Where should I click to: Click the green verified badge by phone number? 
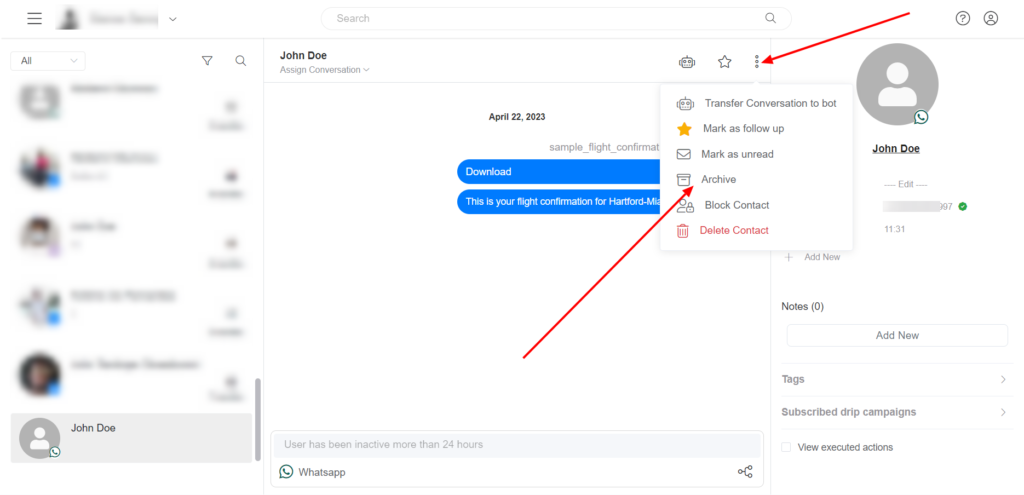click(963, 206)
